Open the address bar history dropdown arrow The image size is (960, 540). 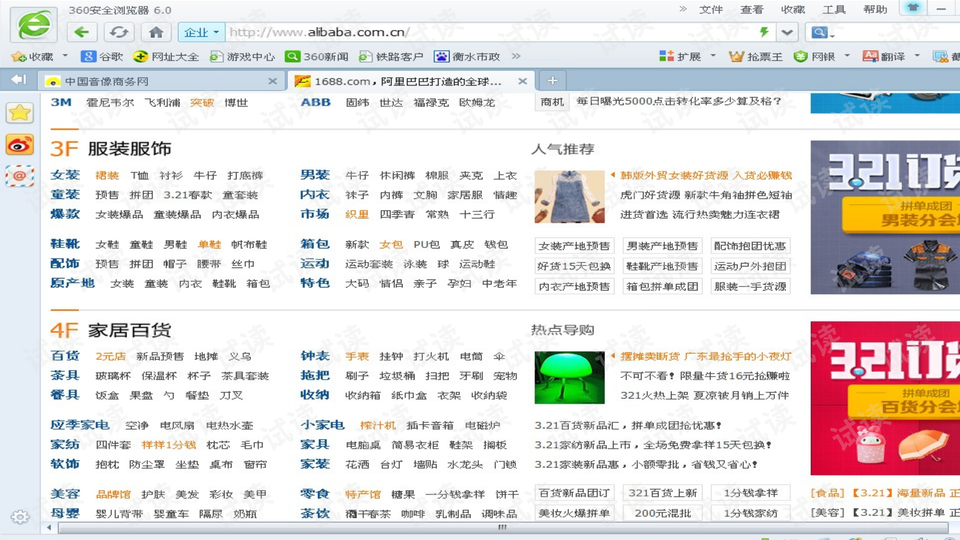coord(787,33)
